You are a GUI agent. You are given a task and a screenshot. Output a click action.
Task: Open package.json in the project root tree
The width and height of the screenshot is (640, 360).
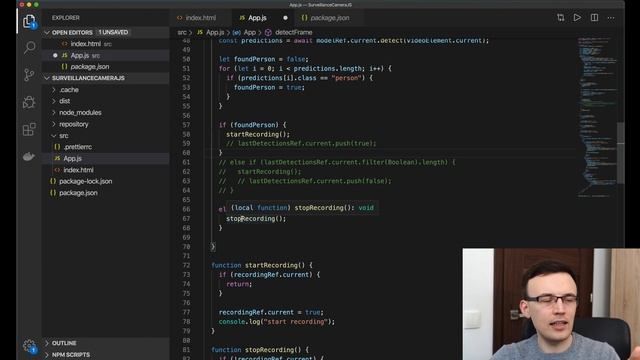coord(105,193)
